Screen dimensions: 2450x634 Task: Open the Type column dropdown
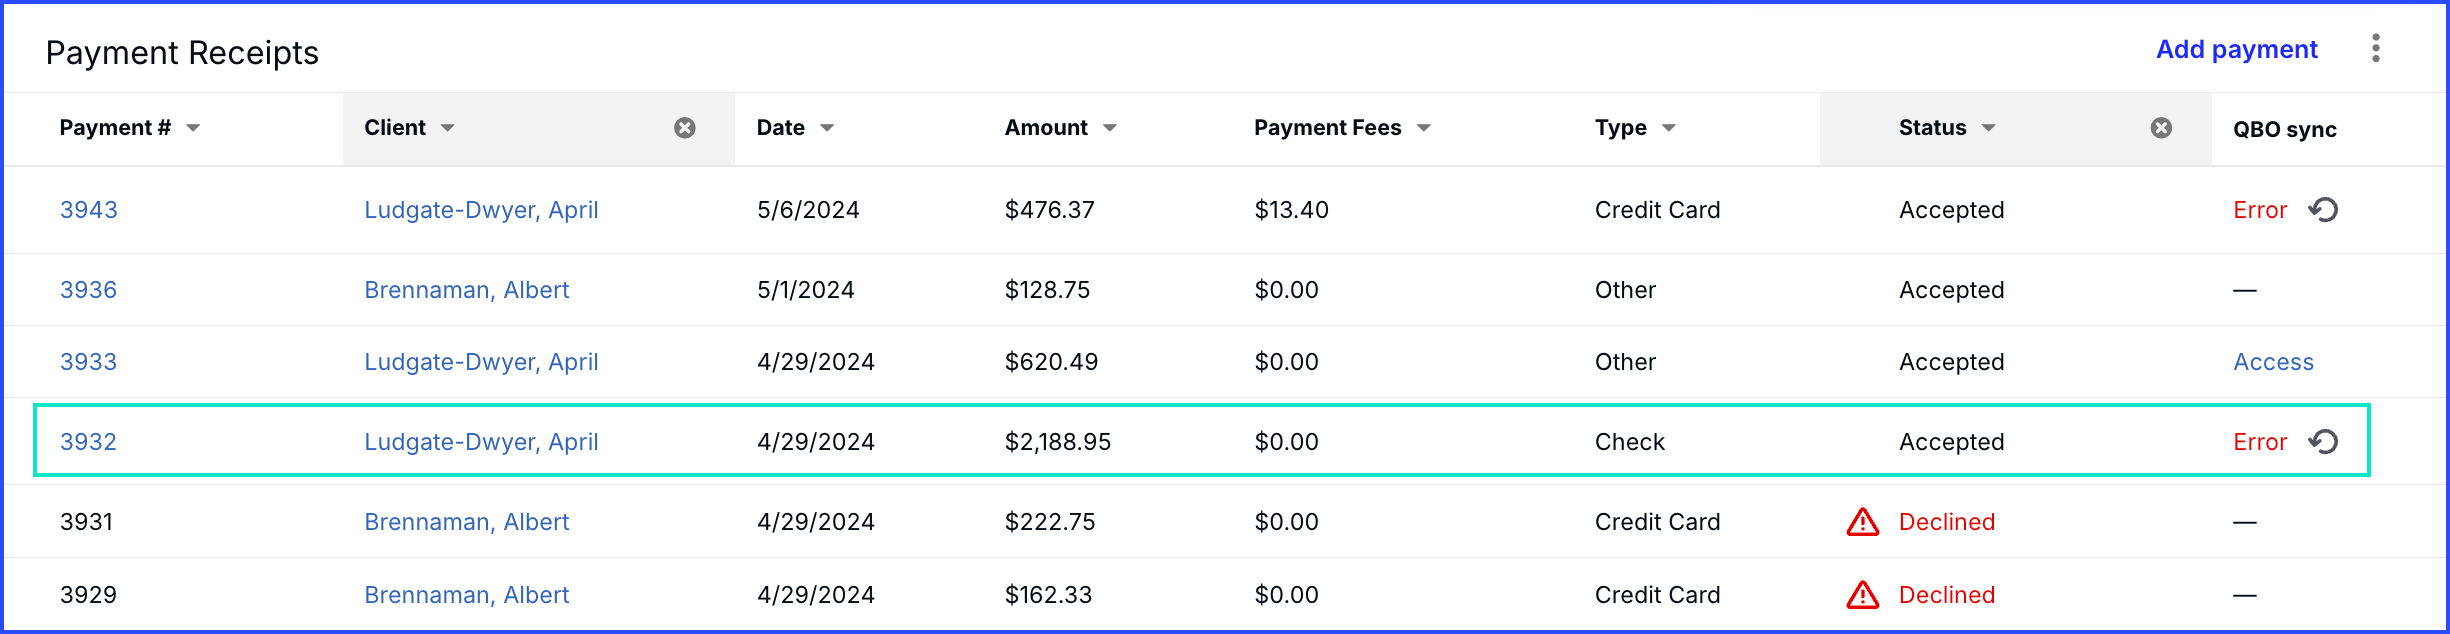tap(1669, 128)
